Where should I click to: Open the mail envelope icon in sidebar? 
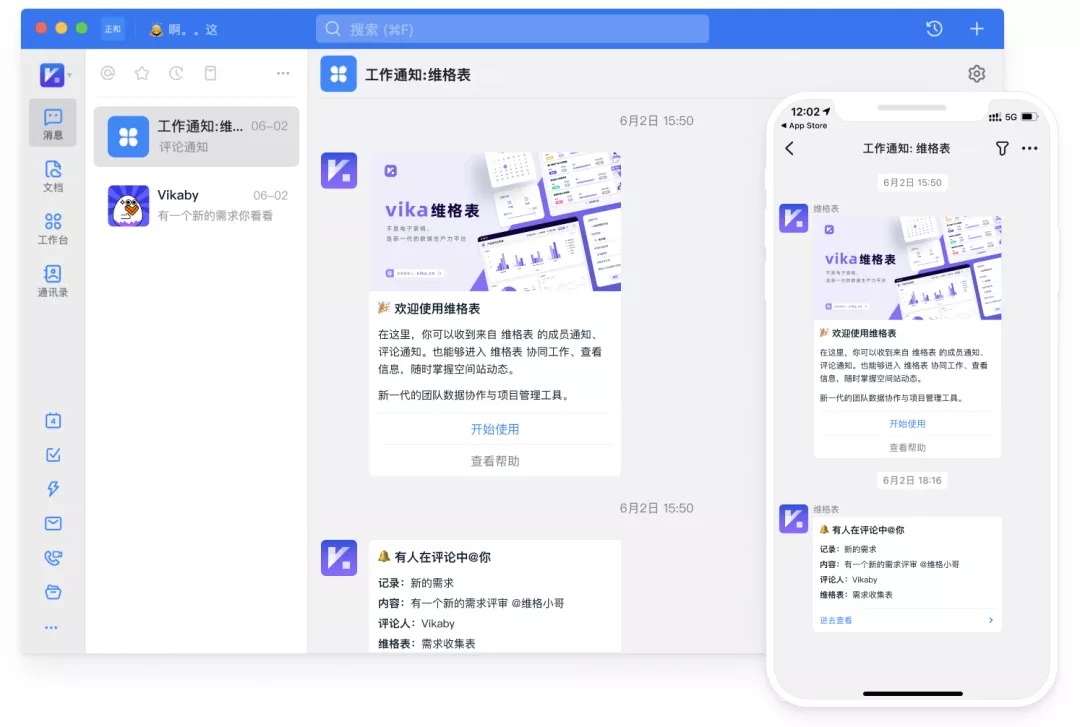(53, 523)
